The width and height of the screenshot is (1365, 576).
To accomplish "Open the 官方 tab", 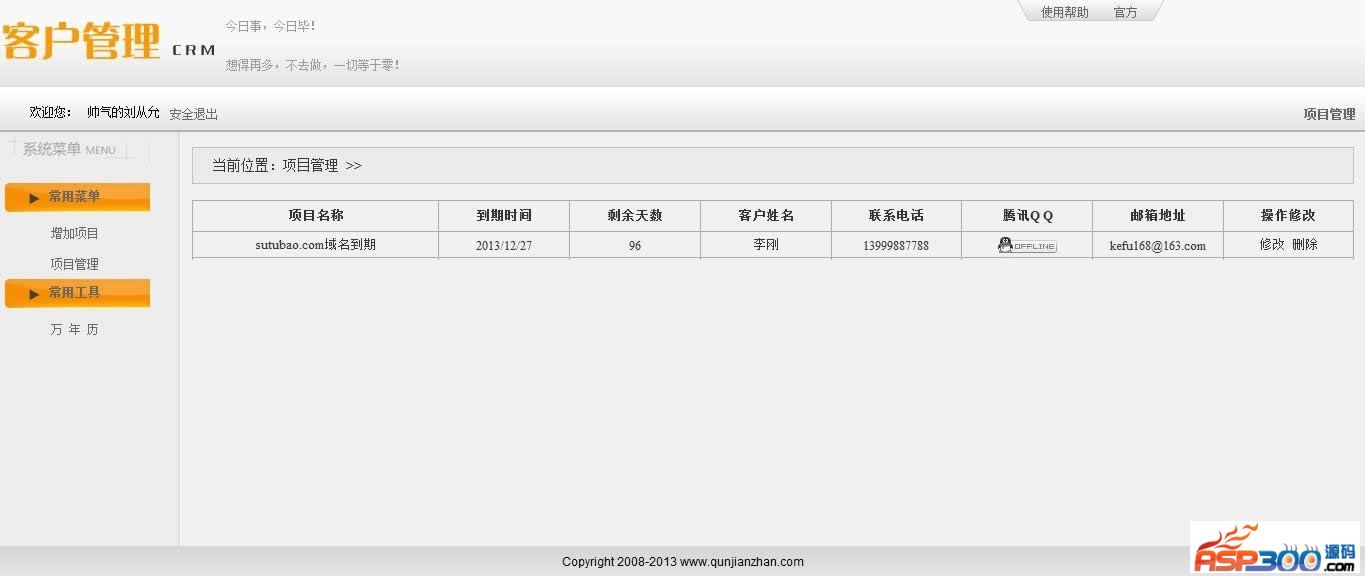I will pos(1126,12).
